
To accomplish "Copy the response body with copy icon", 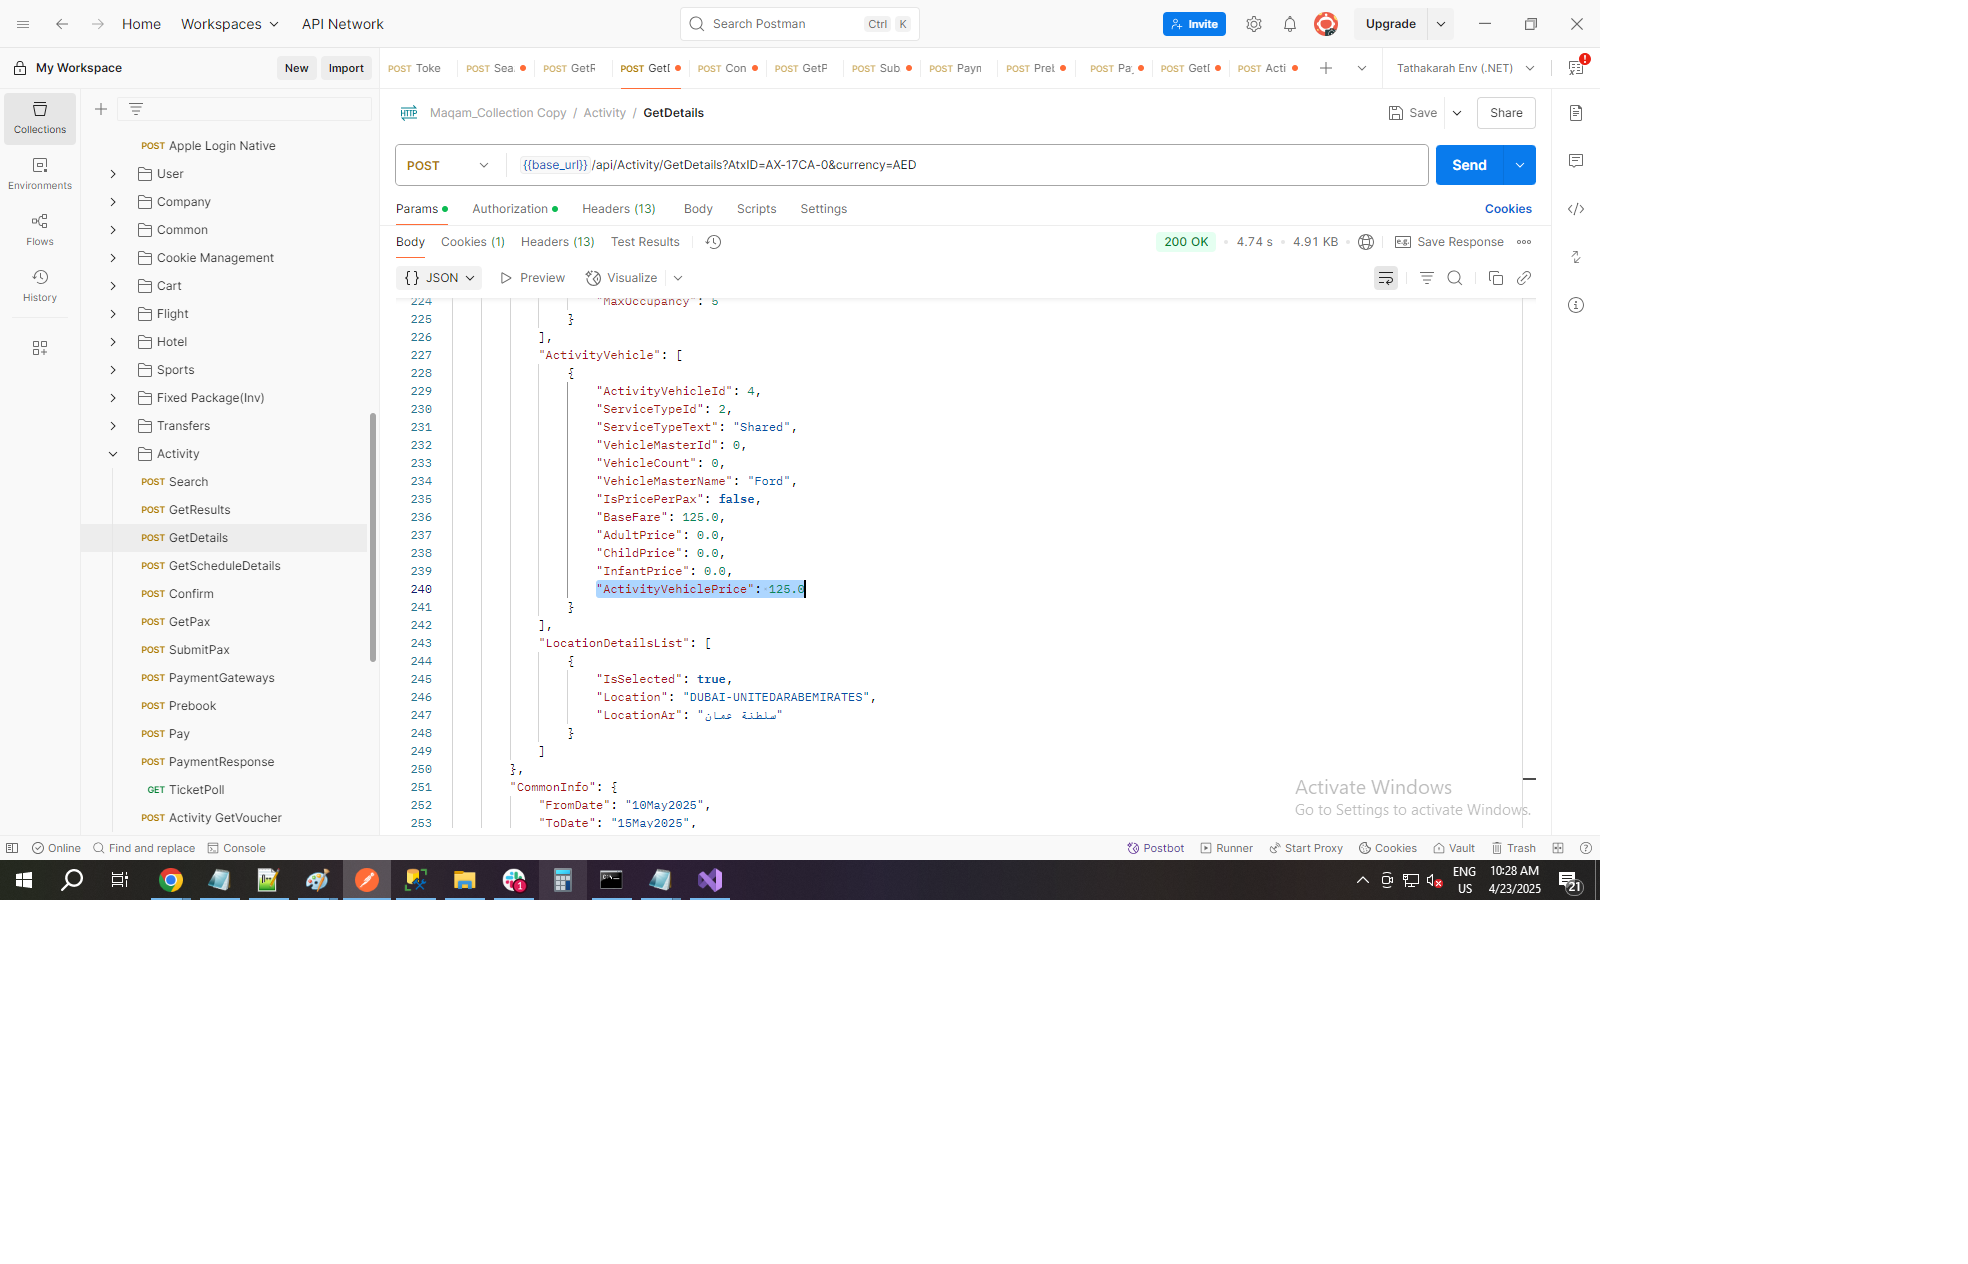I will point(1496,278).
